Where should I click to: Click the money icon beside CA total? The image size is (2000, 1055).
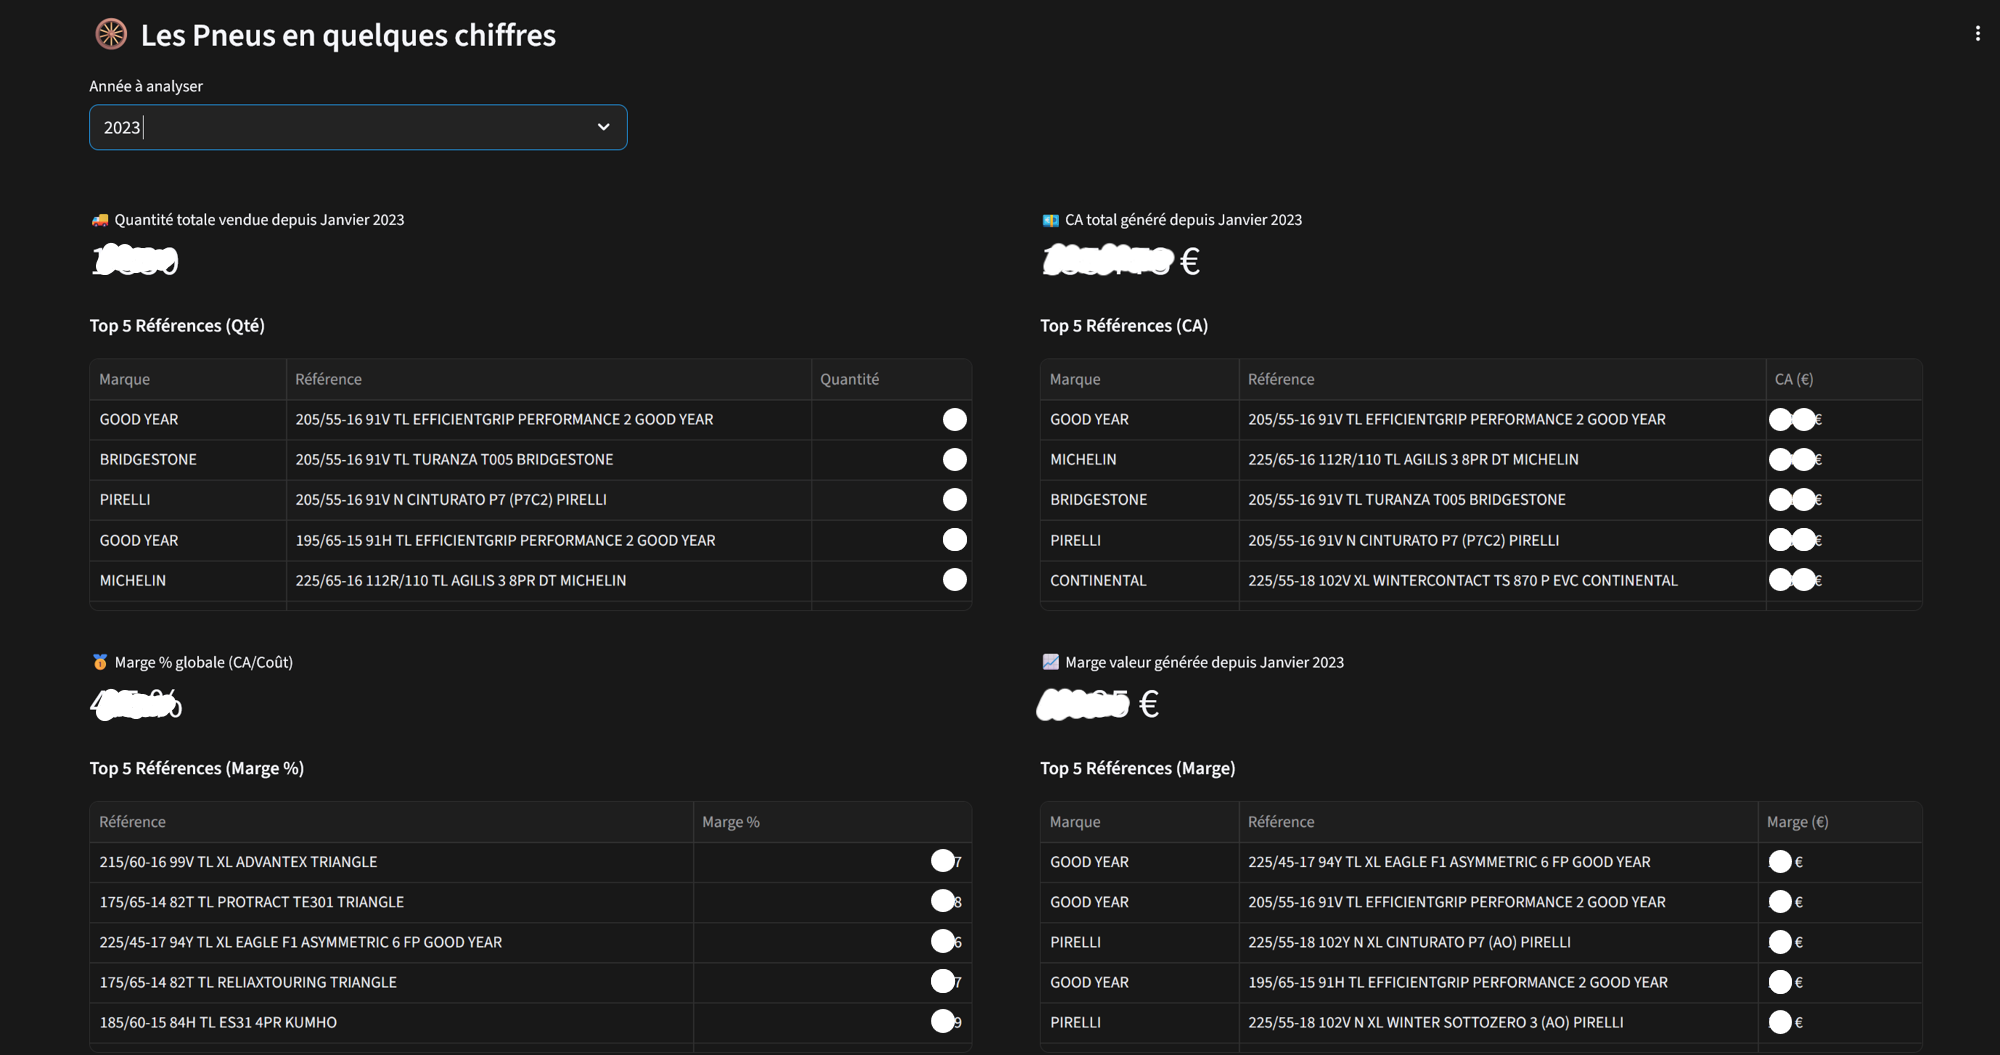[1050, 220]
